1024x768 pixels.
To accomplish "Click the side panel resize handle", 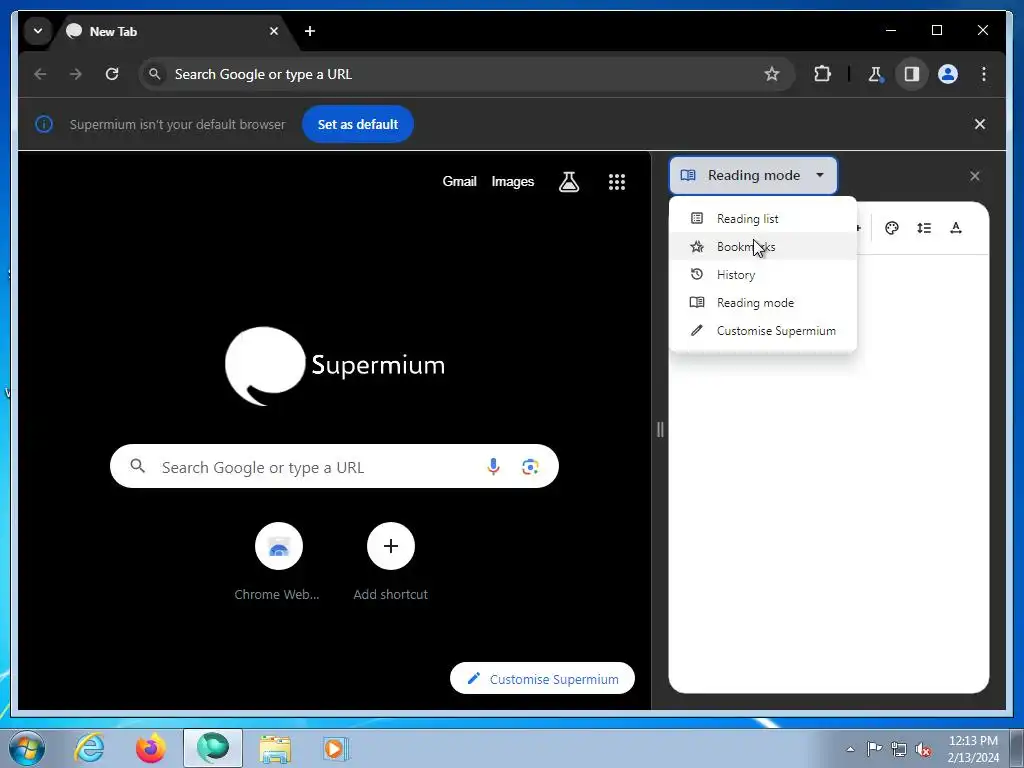I will pyautogui.click(x=660, y=430).
